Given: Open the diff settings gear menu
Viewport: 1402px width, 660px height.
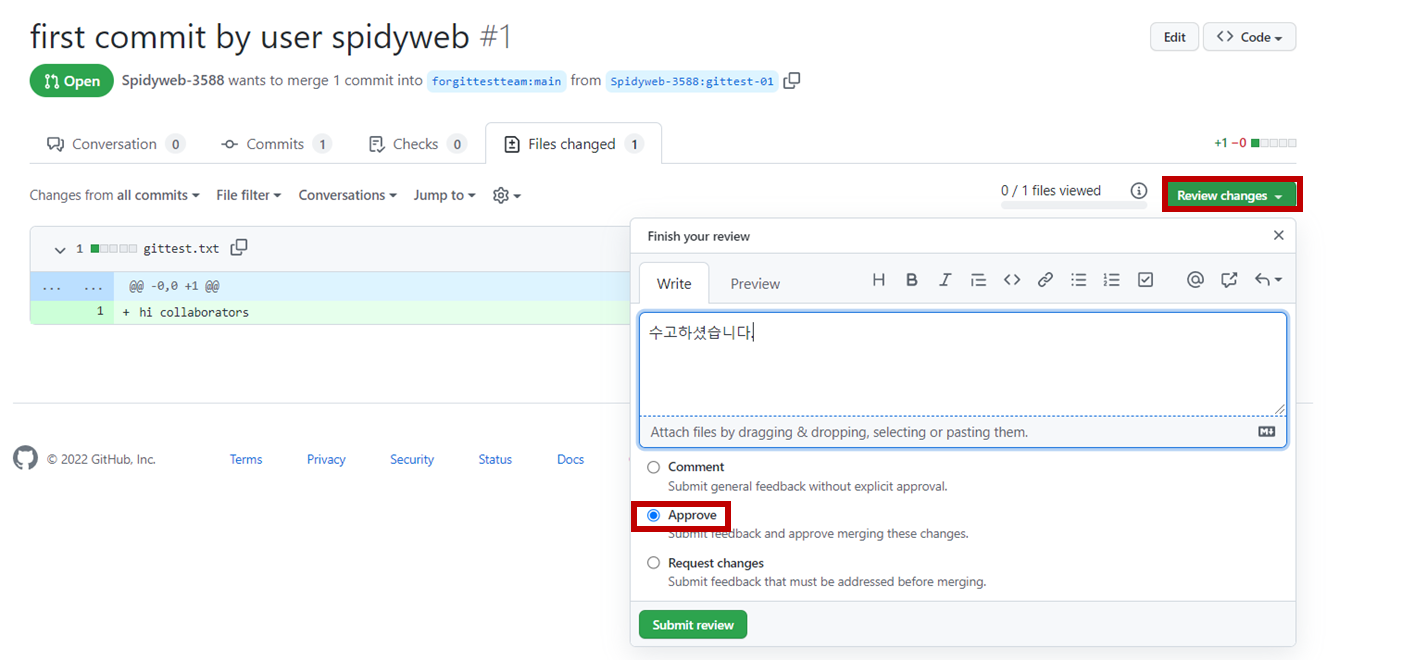Looking at the screenshot, I should pyautogui.click(x=507, y=195).
